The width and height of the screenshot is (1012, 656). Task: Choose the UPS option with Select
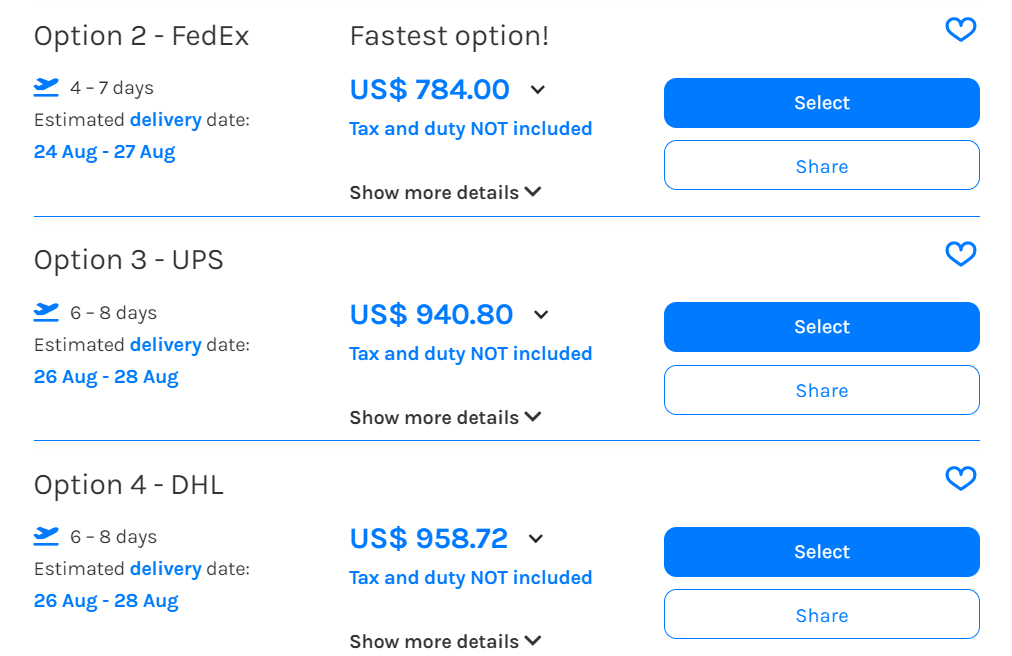(822, 327)
